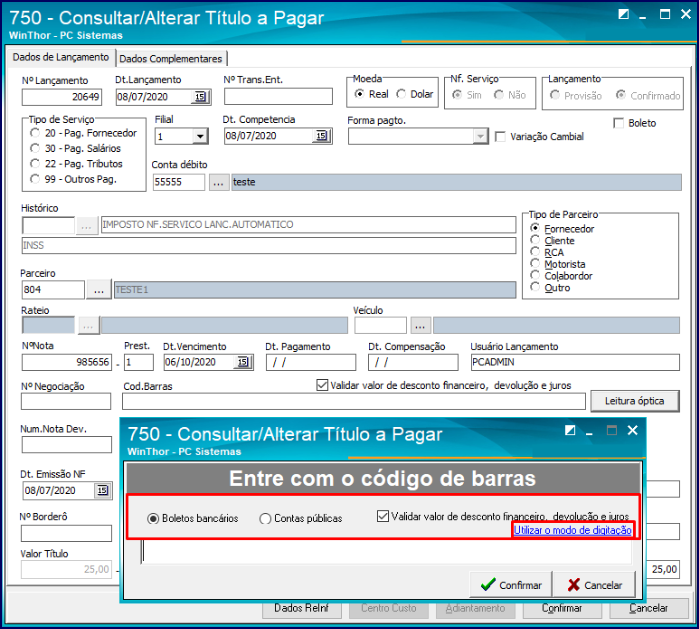
Task: Click Cancelar at the main window bottom
Action: point(649,608)
